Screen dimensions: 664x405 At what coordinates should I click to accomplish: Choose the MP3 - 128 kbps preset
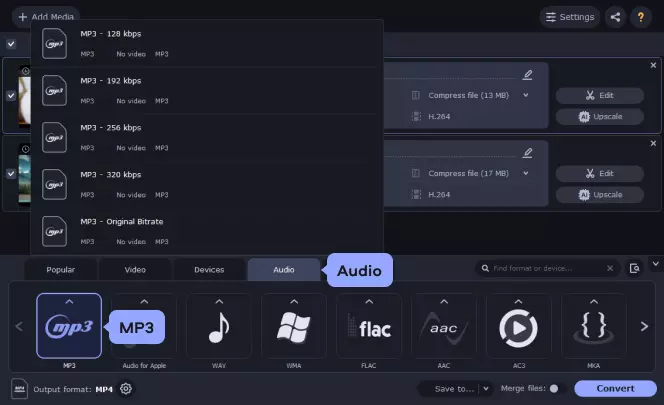[207, 43]
